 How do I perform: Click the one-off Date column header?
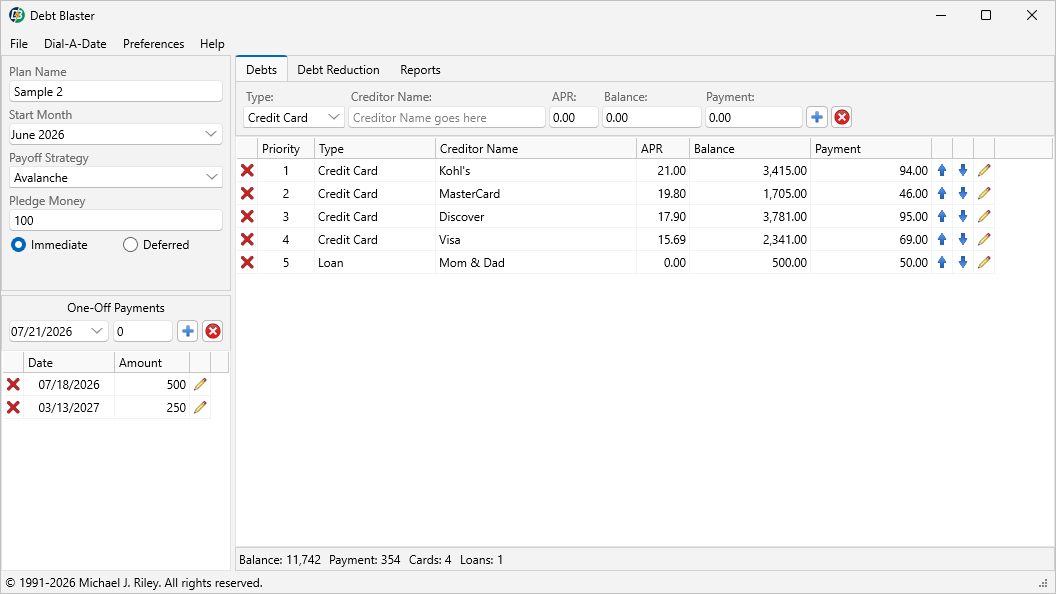click(x=69, y=362)
